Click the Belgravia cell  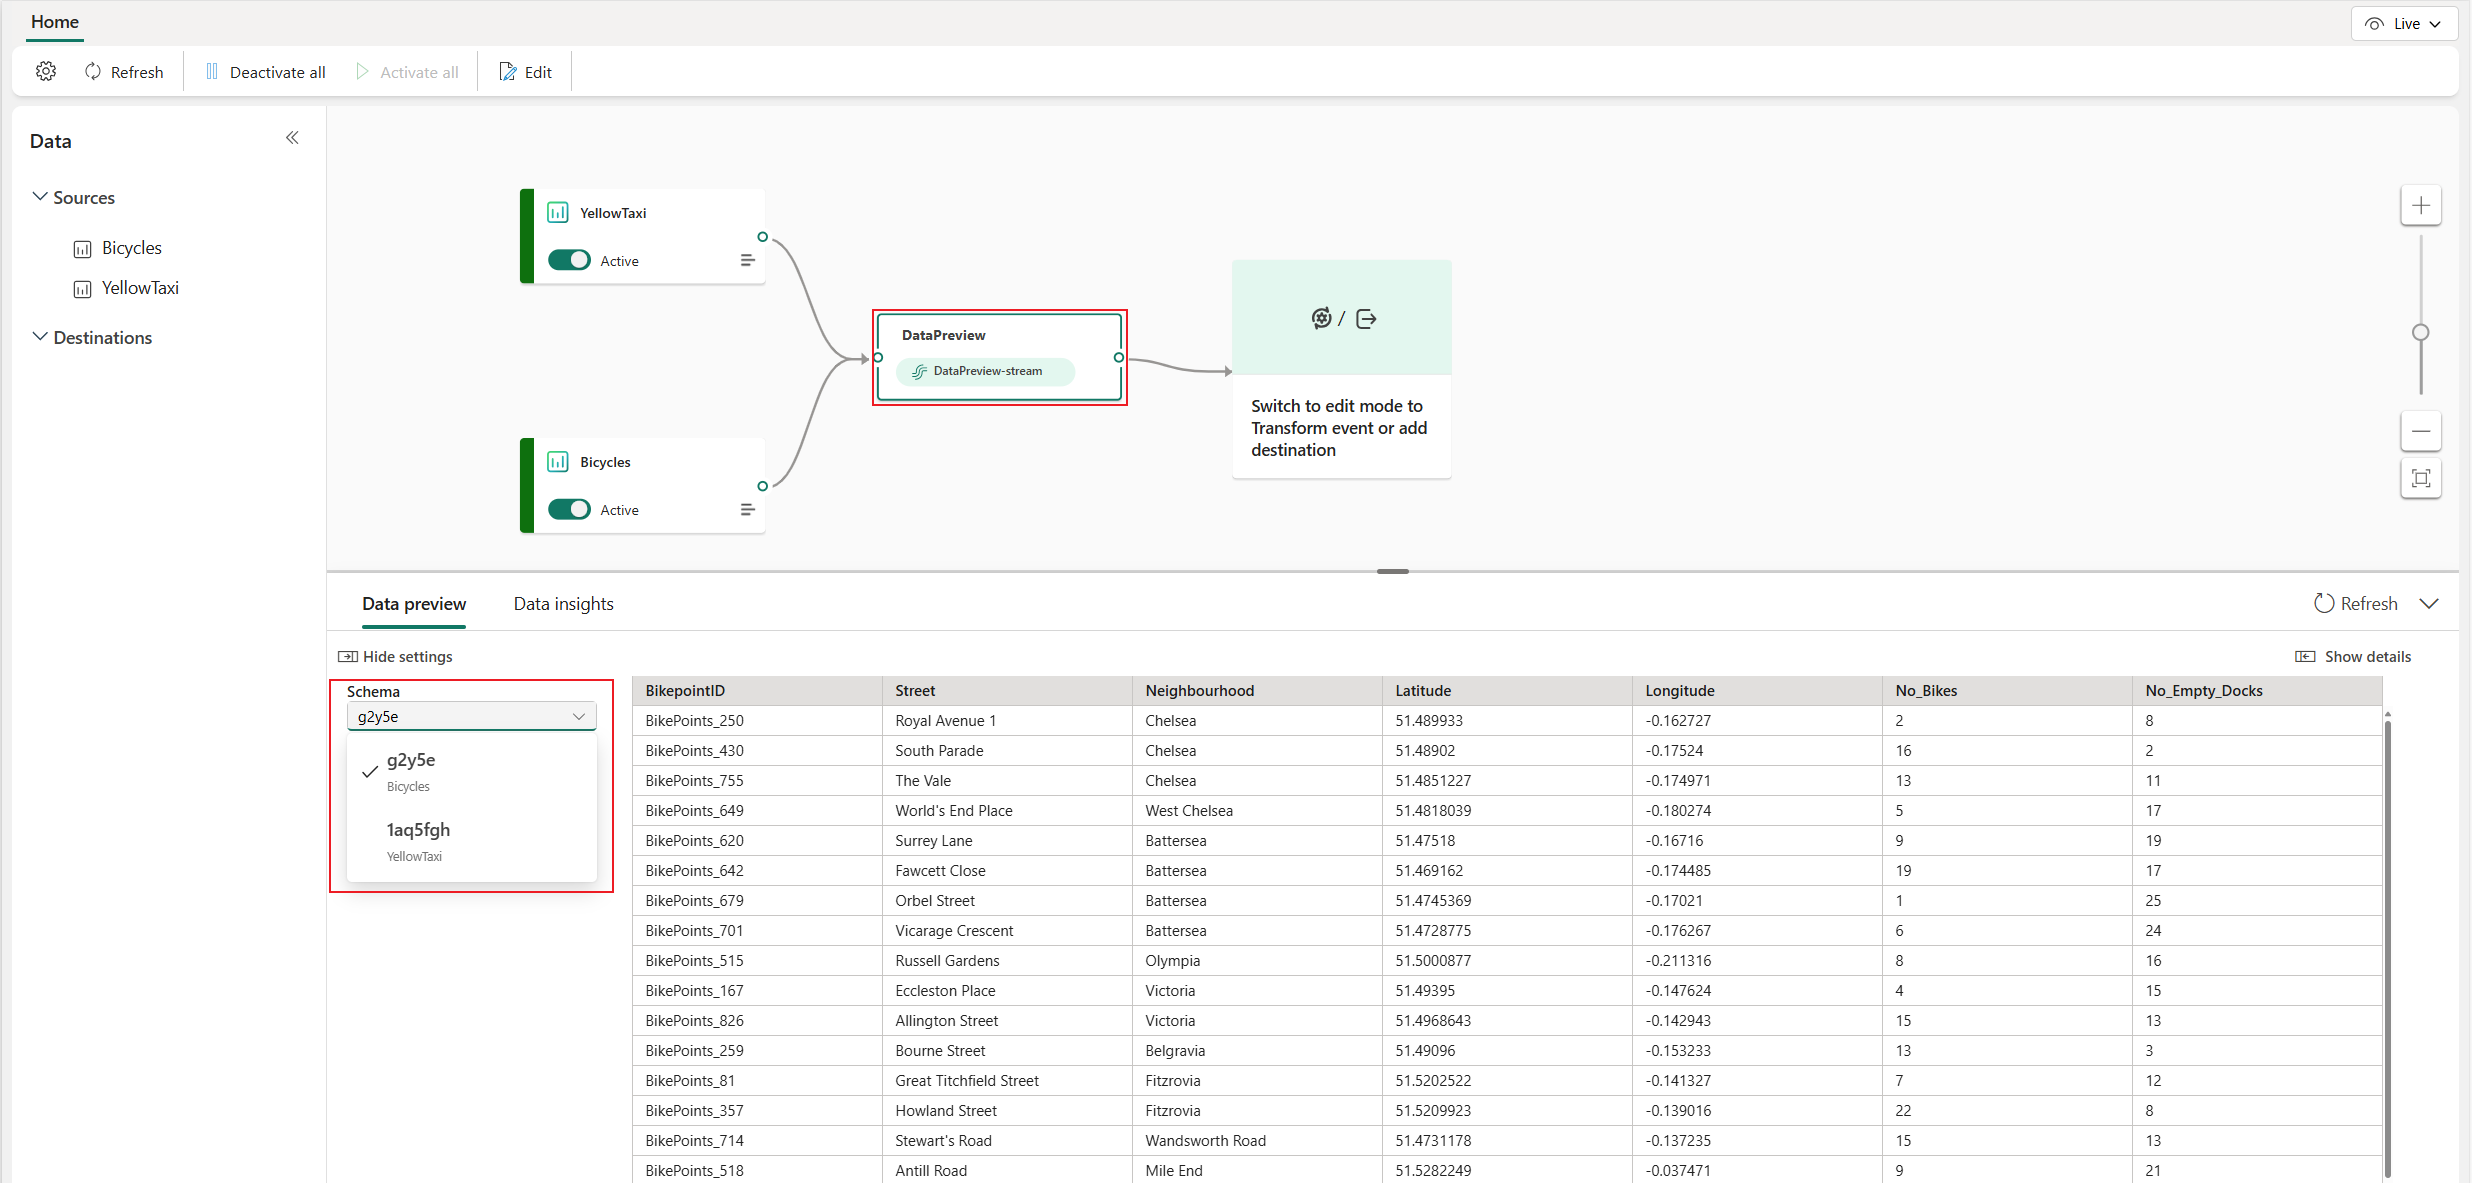(1257, 1051)
